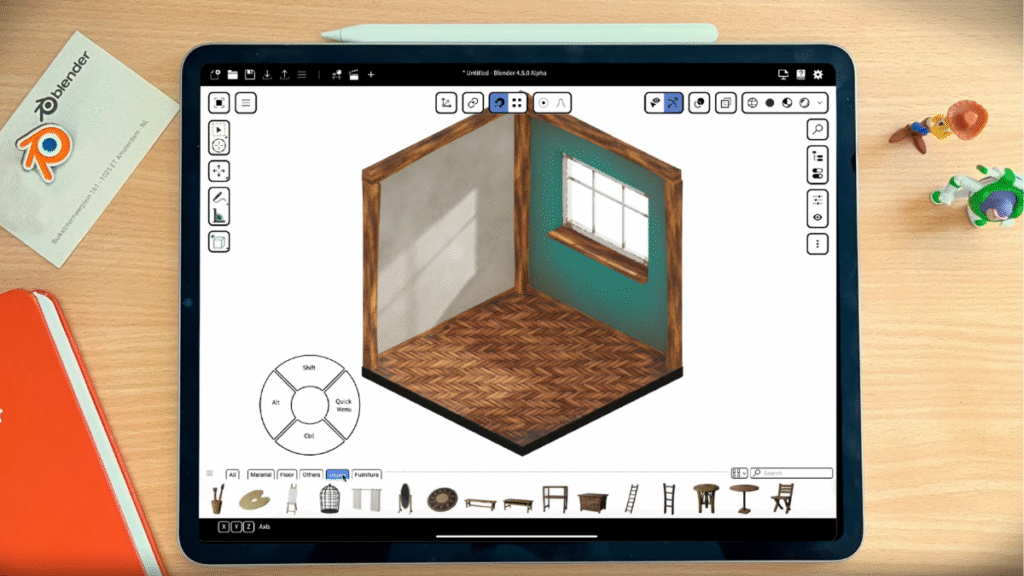Open the viewport search magnifier icon

(x=816, y=129)
